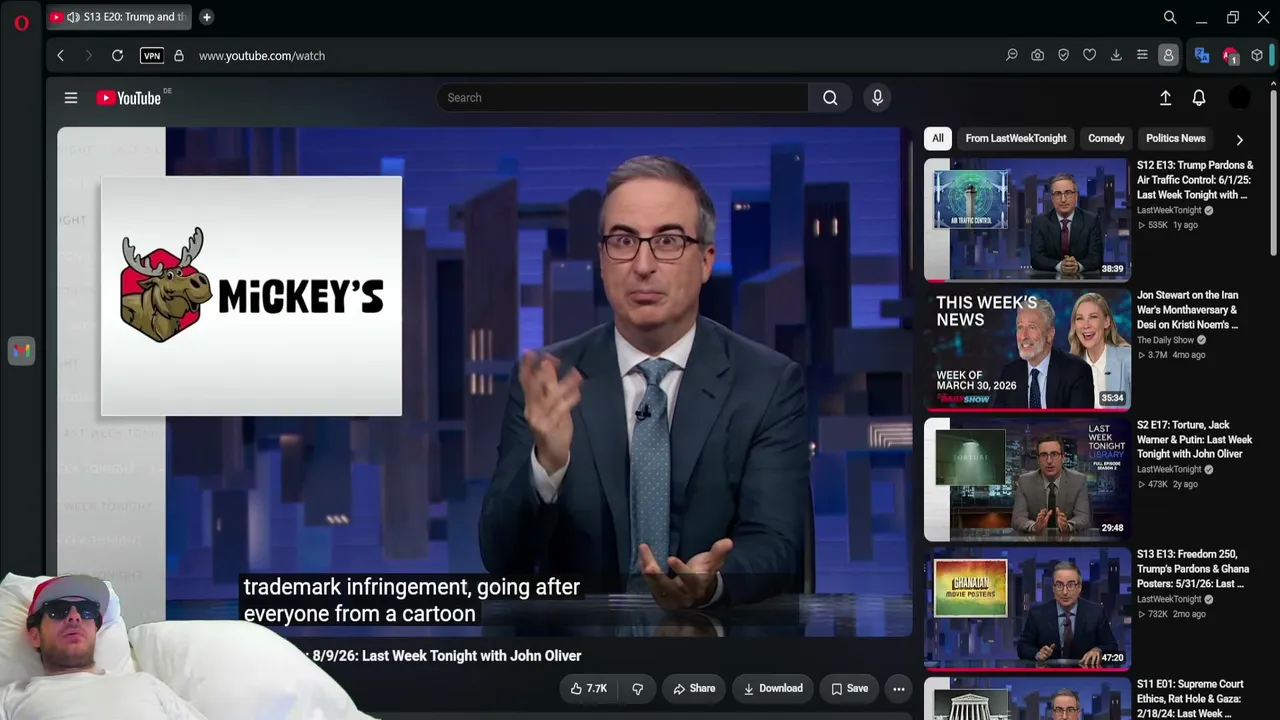
Task: Switch to the S13 E20 browser tab
Action: (x=118, y=17)
